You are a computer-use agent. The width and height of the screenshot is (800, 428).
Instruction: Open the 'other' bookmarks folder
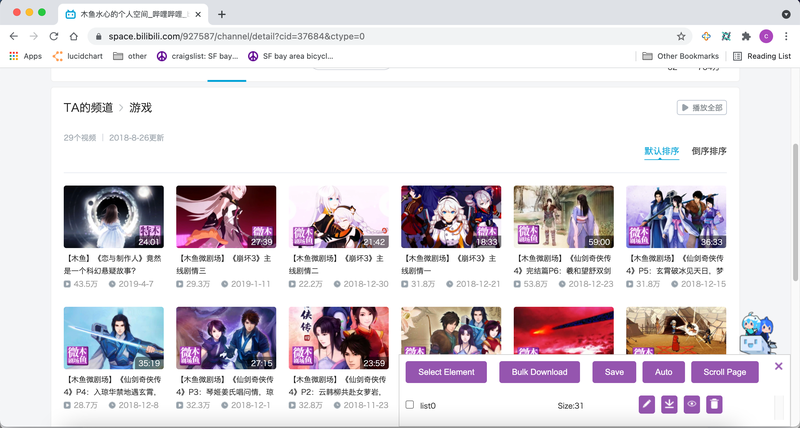(130, 56)
